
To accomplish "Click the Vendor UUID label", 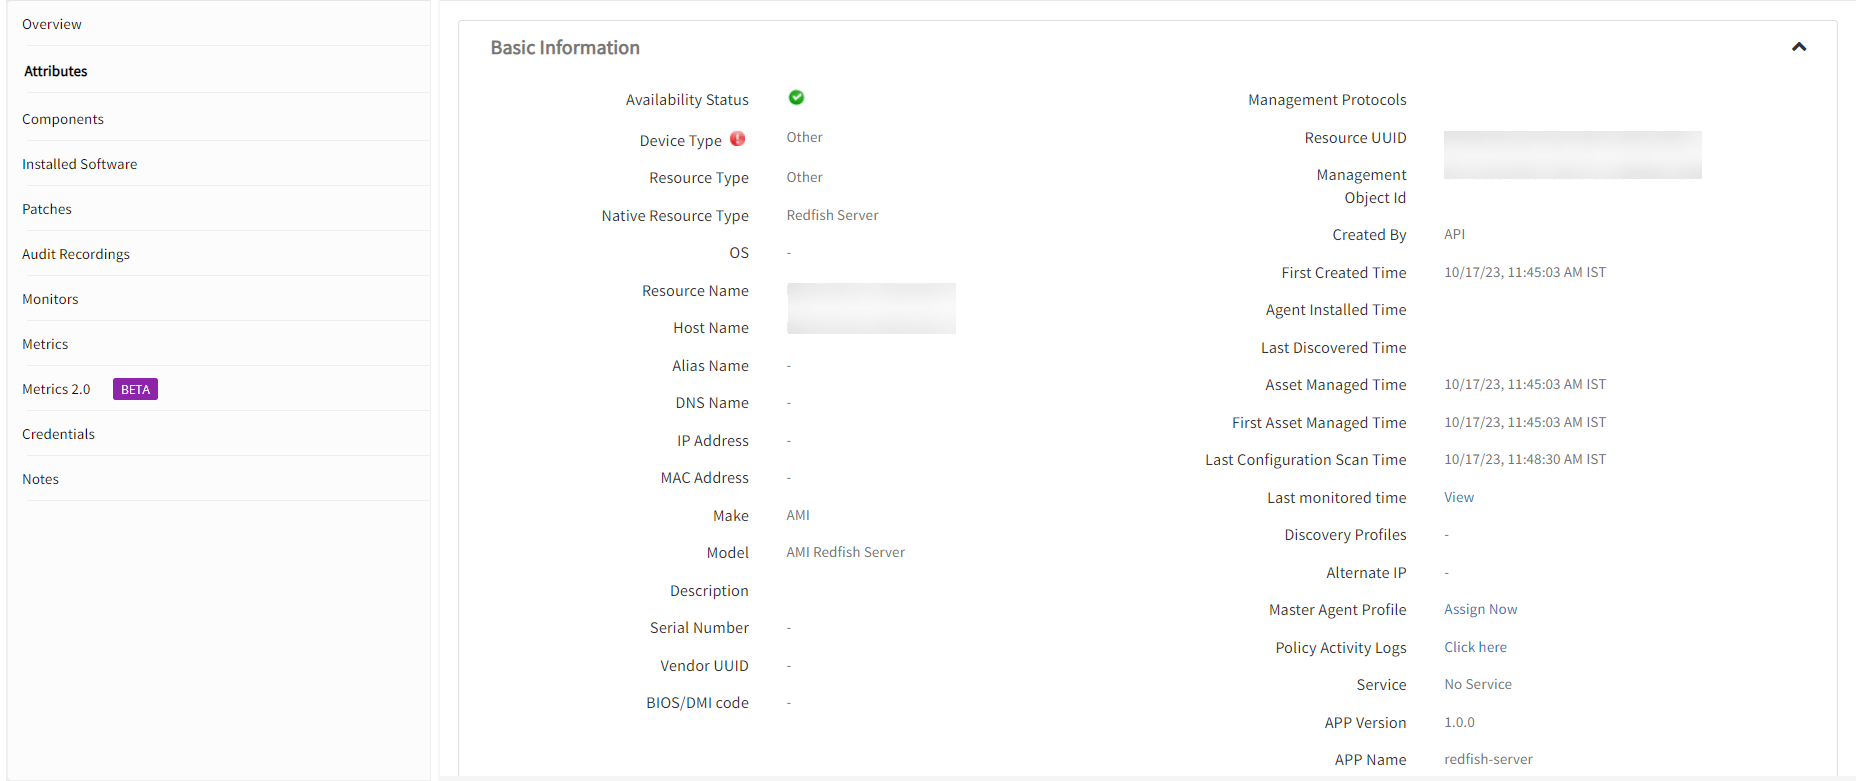I will coord(704,666).
